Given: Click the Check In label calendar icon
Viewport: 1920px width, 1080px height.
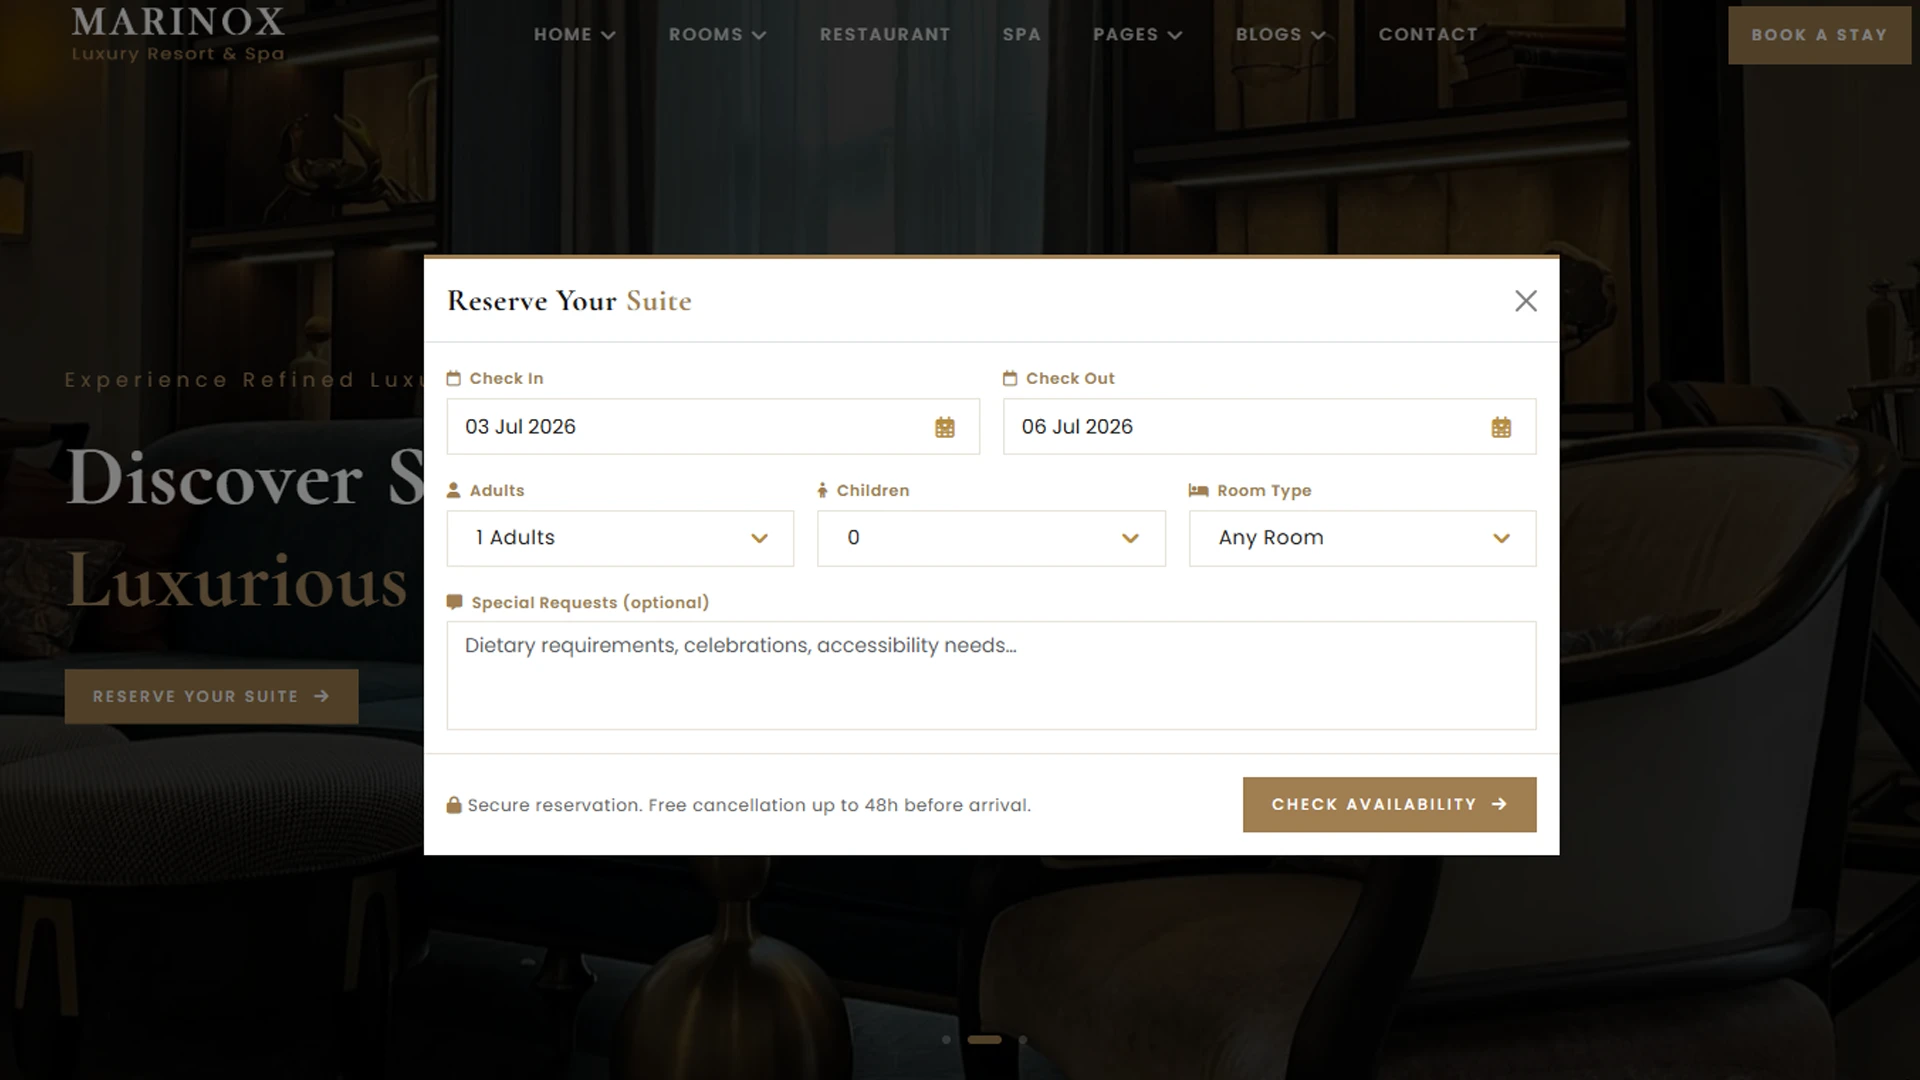Looking at the screenshot, I should [453, 378].
